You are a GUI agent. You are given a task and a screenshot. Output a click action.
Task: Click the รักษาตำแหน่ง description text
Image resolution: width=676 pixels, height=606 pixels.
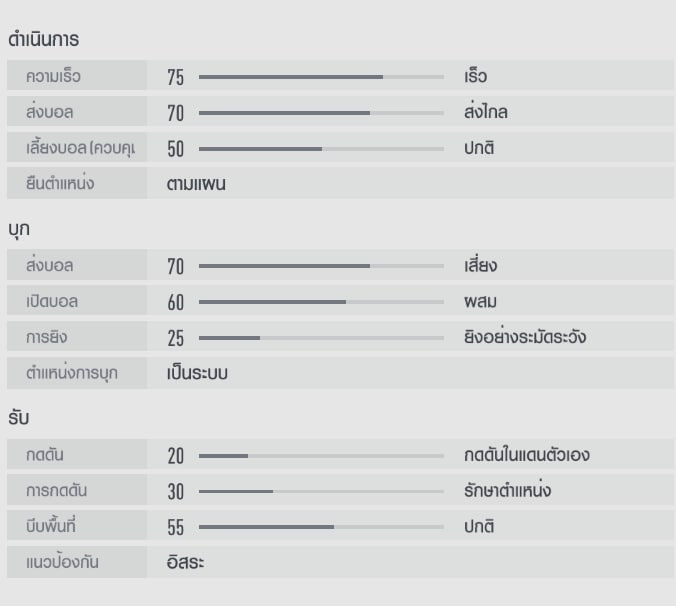(508, 491)
